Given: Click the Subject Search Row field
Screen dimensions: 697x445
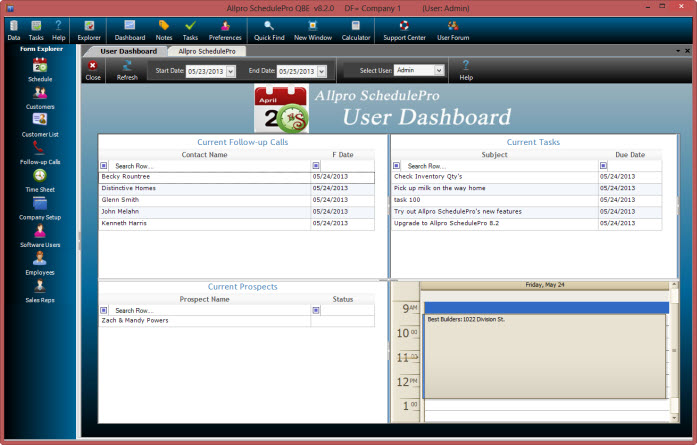Looking at the screenshot, I should 500,166.
